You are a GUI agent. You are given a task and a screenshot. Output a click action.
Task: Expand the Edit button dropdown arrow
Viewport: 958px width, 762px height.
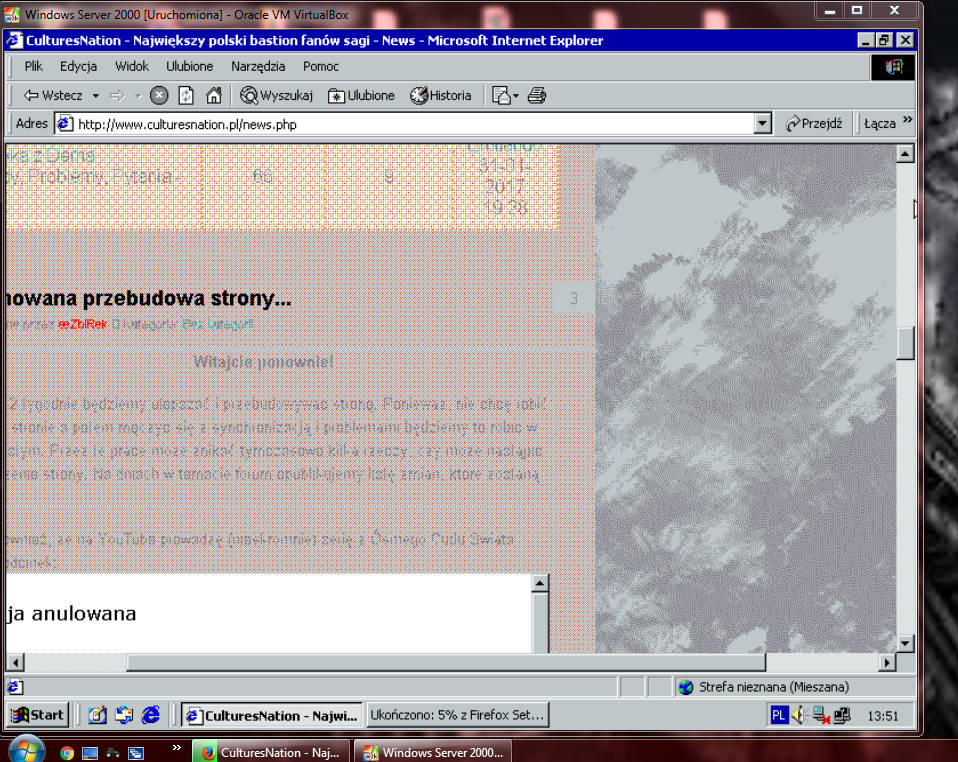coord(516,96)
